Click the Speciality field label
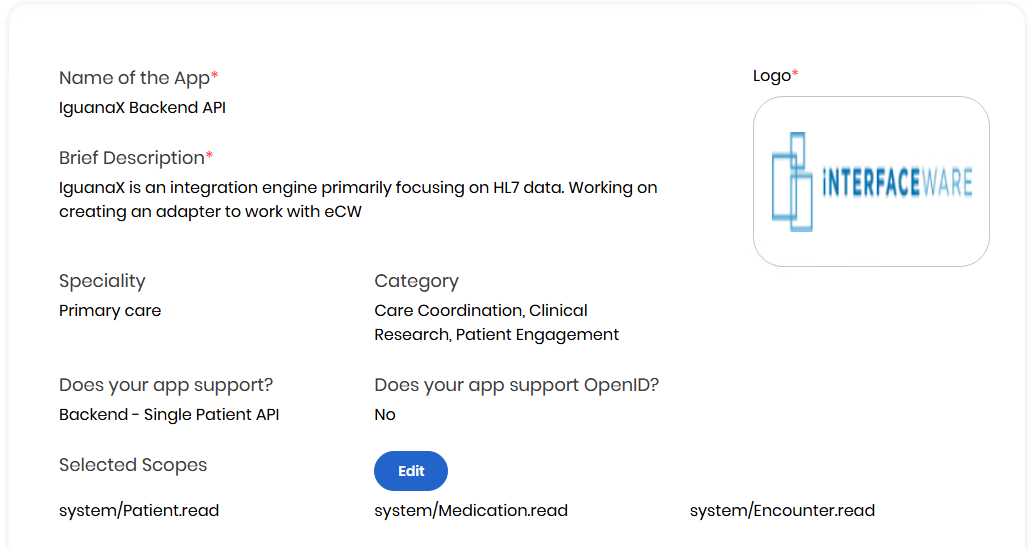This screenshot has width=1031, height=548. pyautogui.click(x=102, y=281)
